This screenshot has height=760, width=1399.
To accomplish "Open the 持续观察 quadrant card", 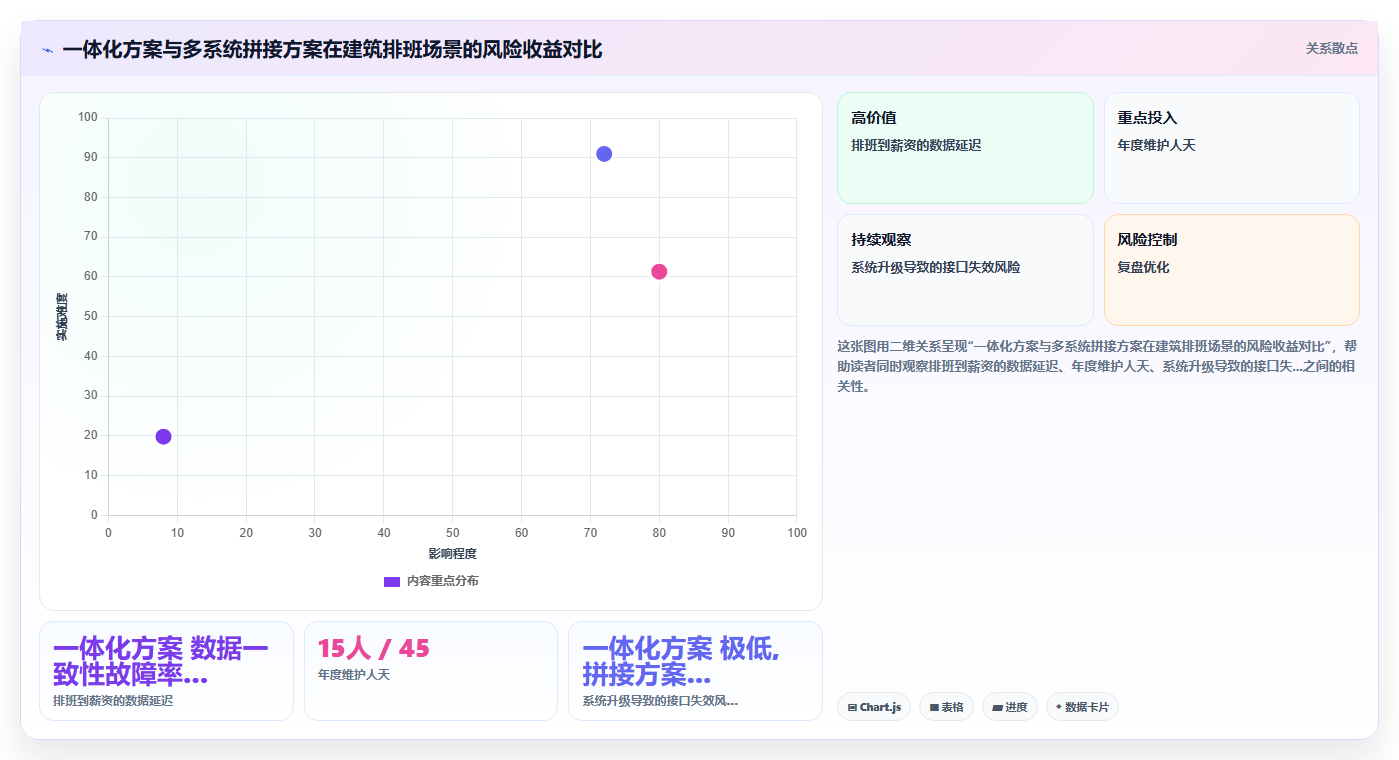I will (x=965, y=270).
